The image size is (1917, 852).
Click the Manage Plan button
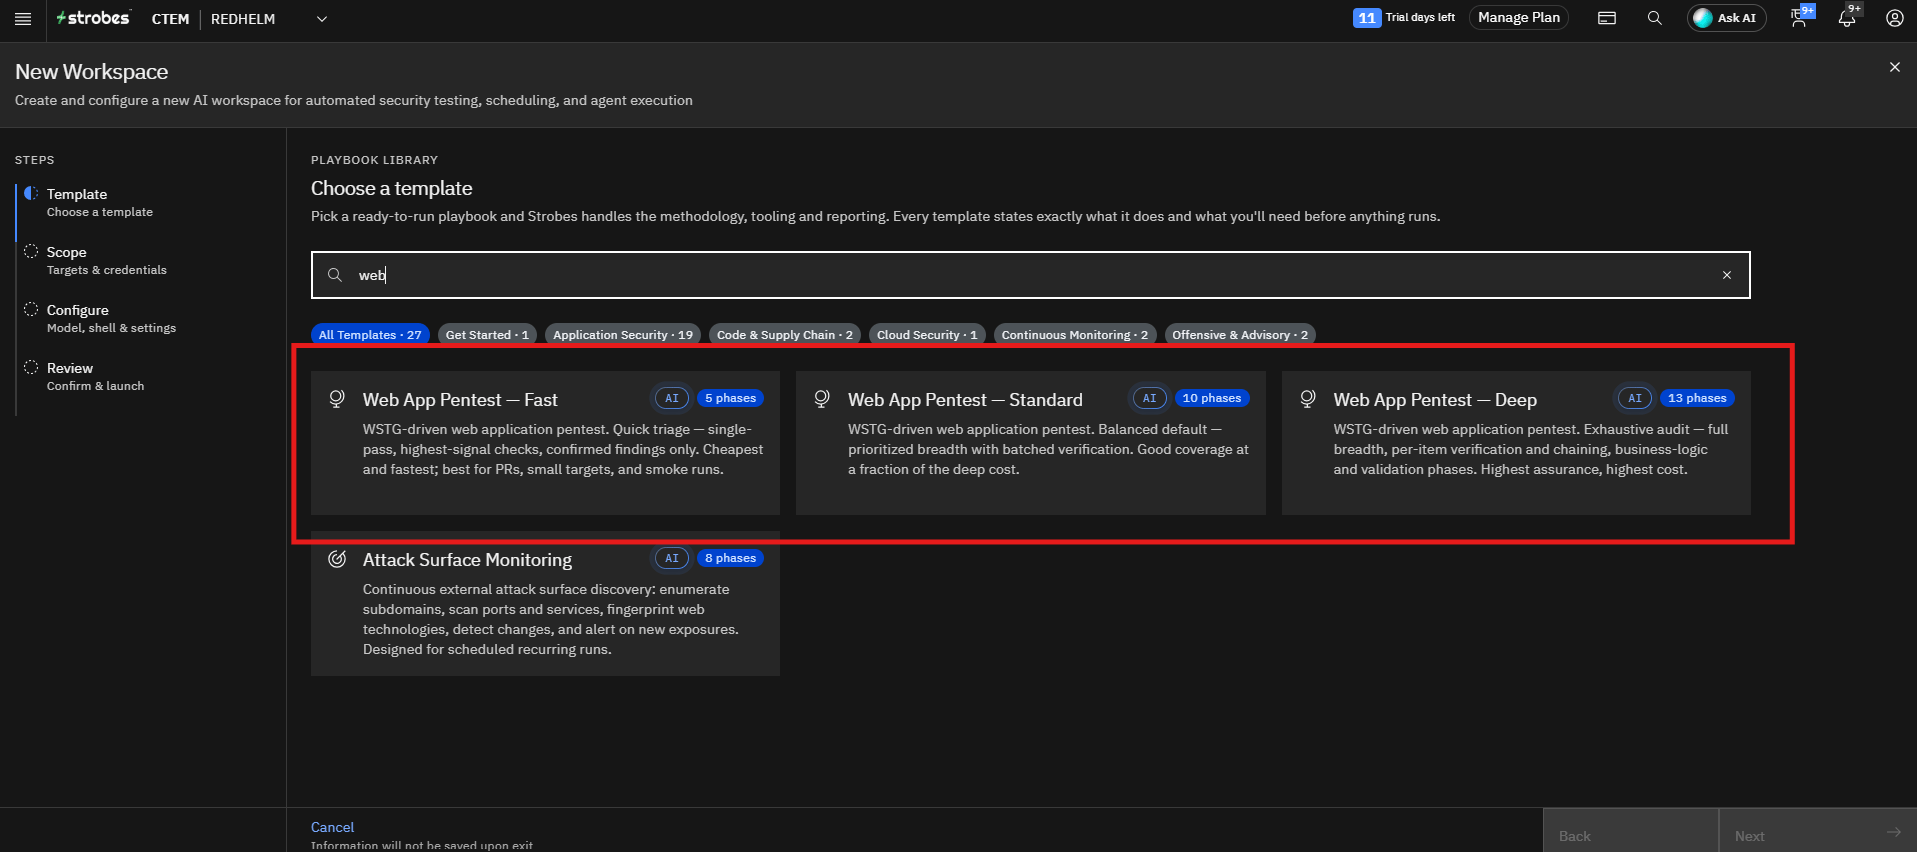(x=1519, y=18)
